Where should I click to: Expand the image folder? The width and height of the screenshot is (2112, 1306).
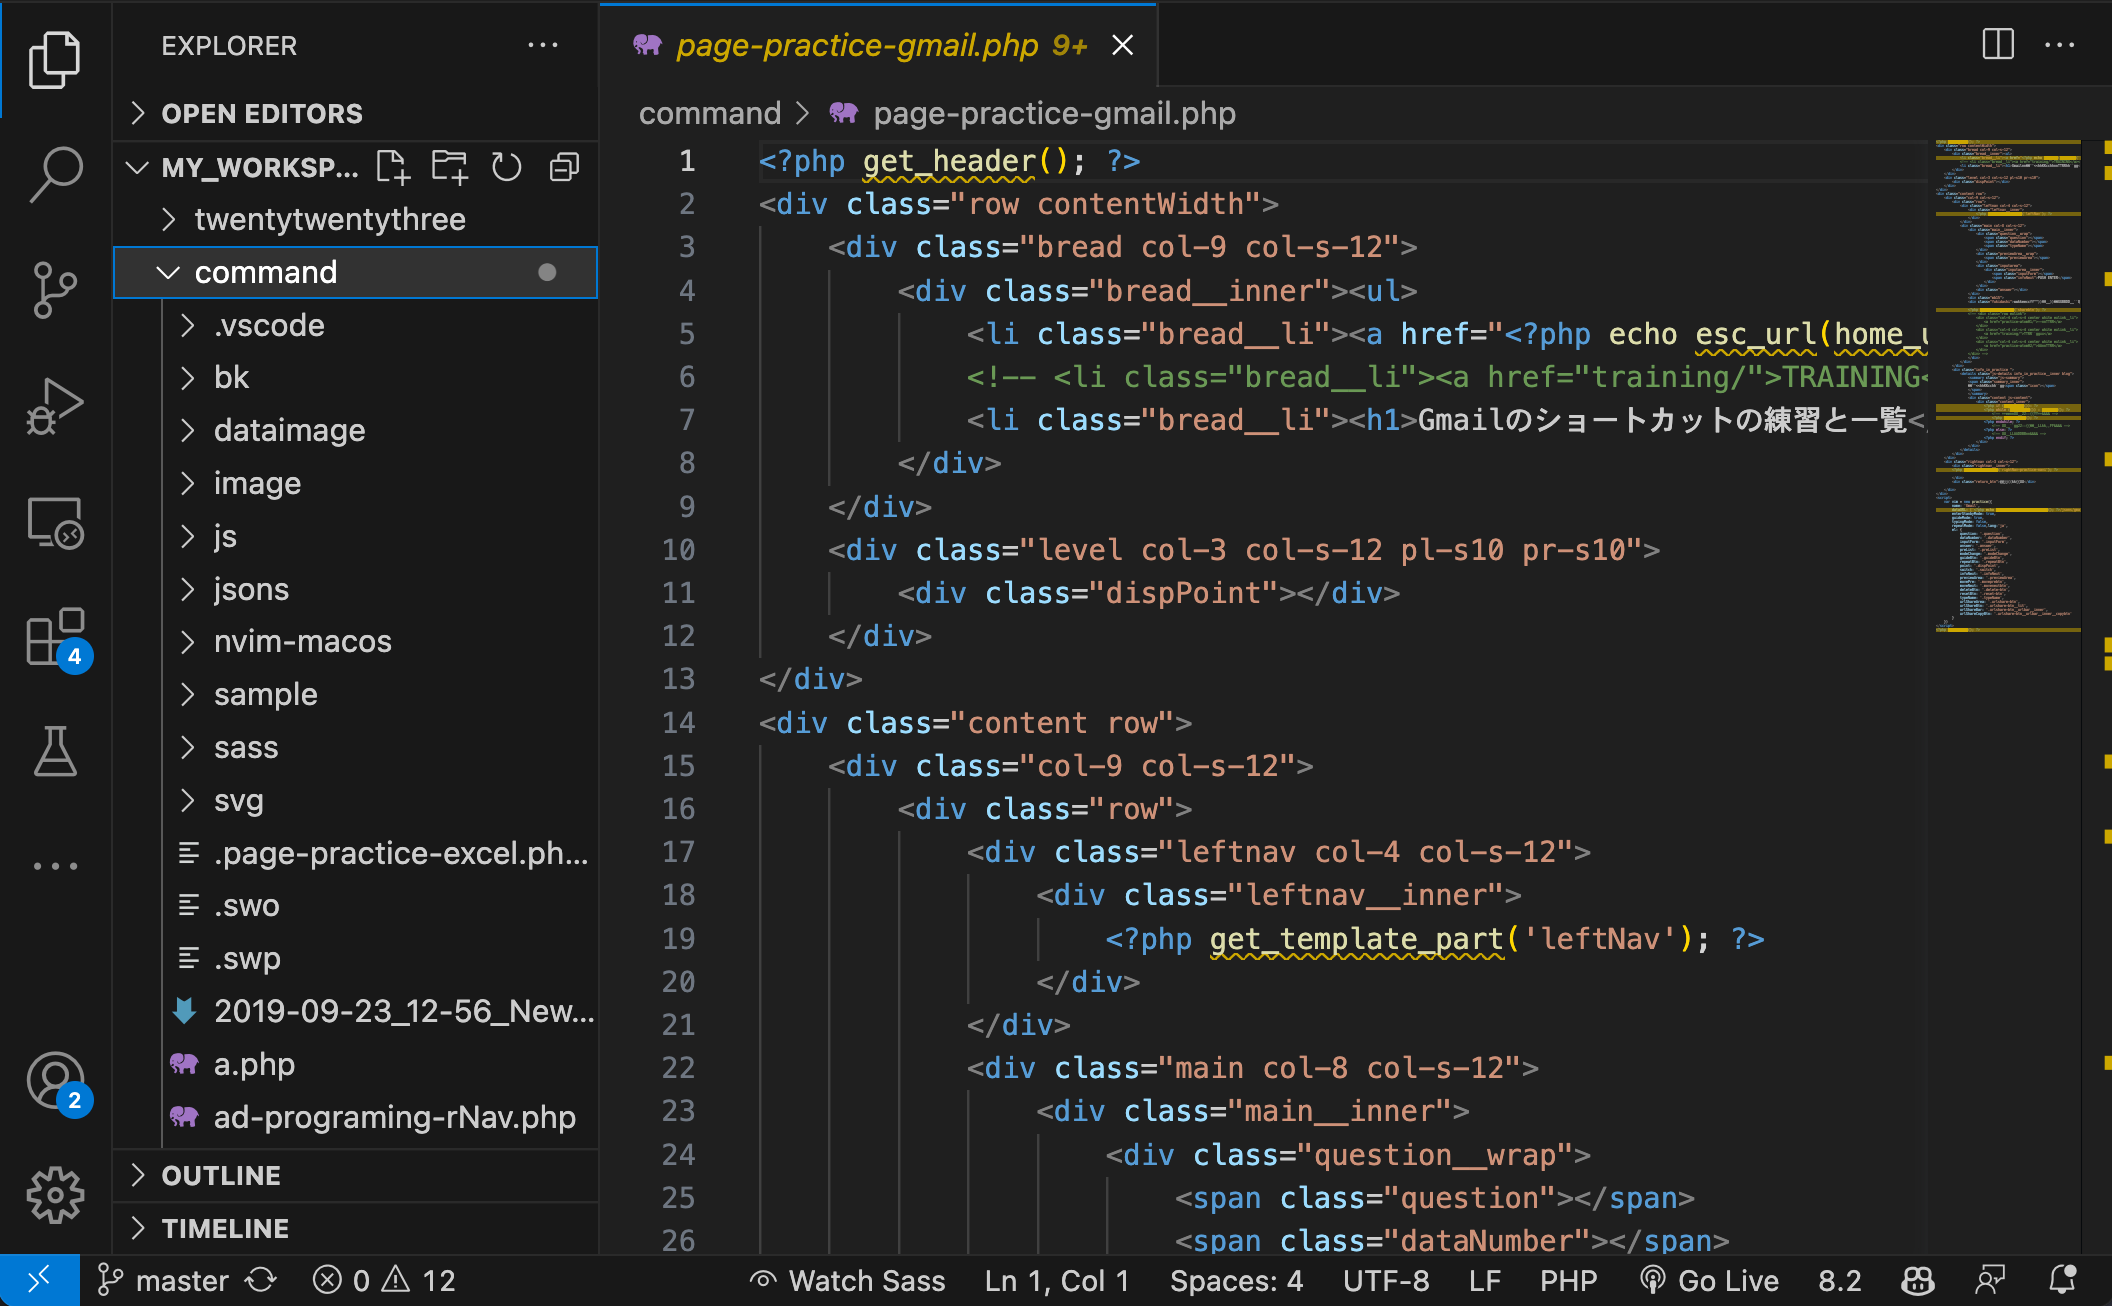[x=356, y=483]
